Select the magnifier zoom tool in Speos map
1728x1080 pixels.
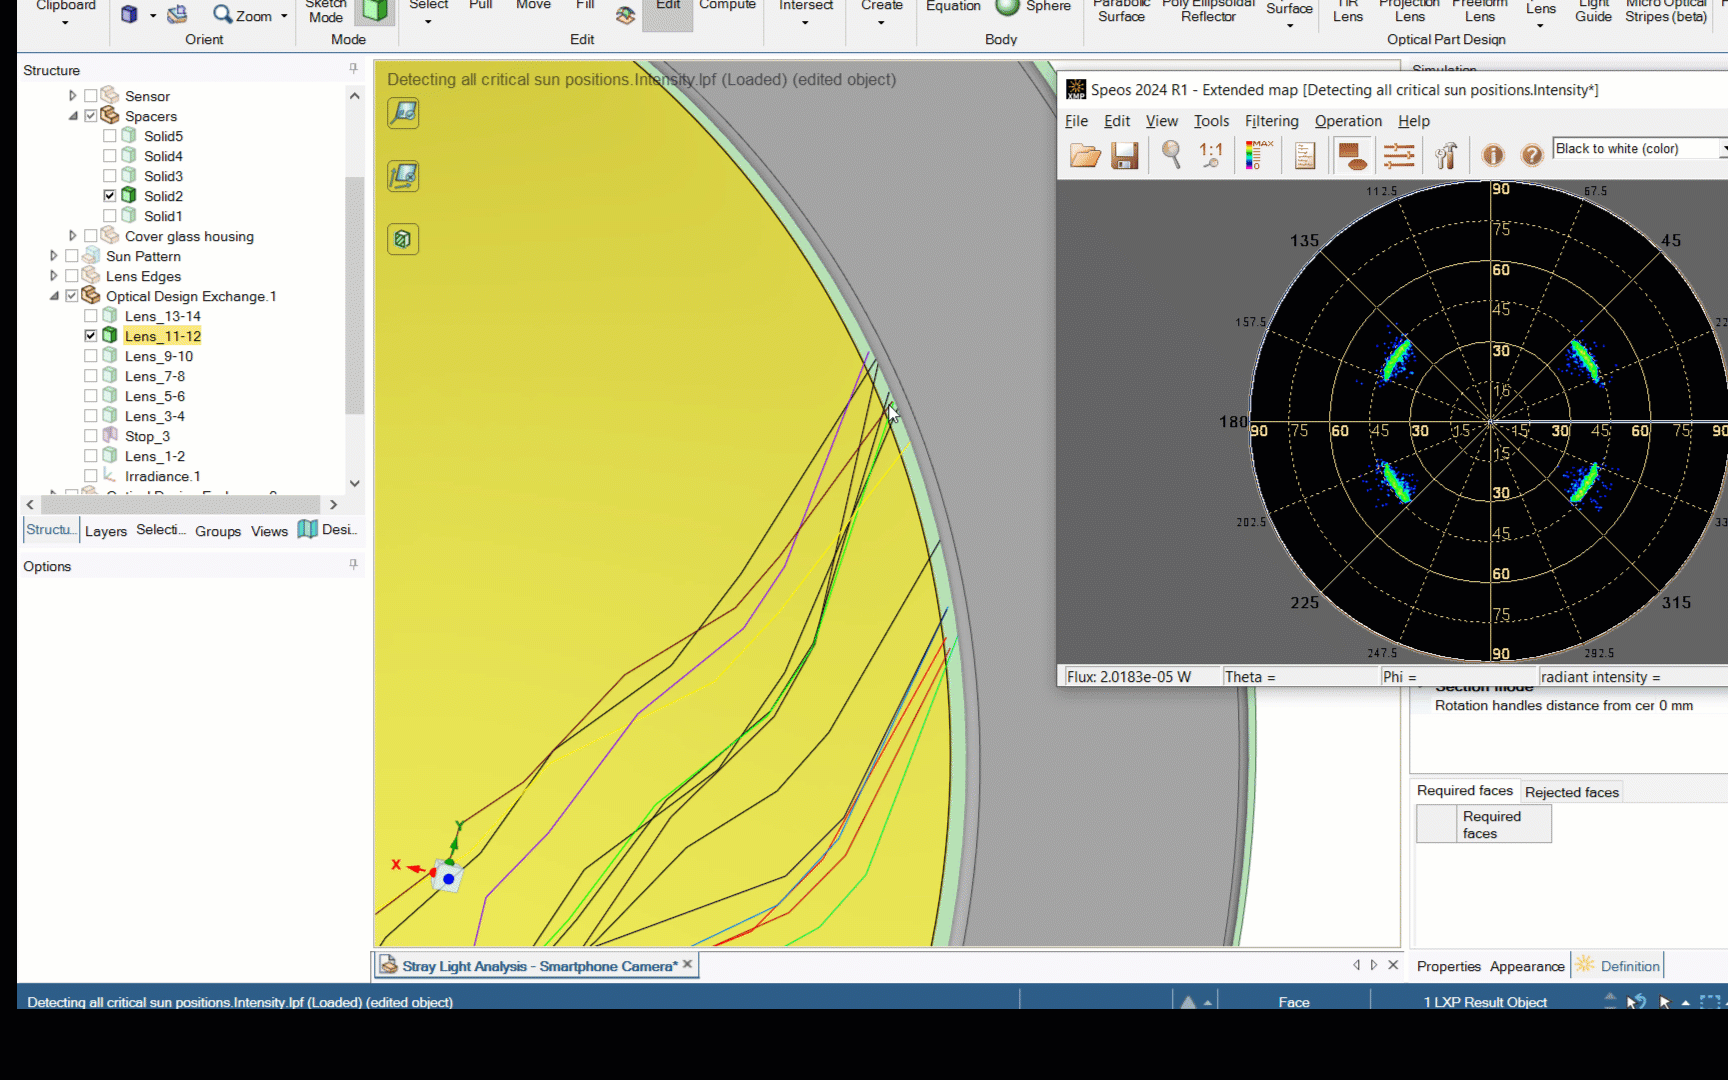pos(1171,155)
